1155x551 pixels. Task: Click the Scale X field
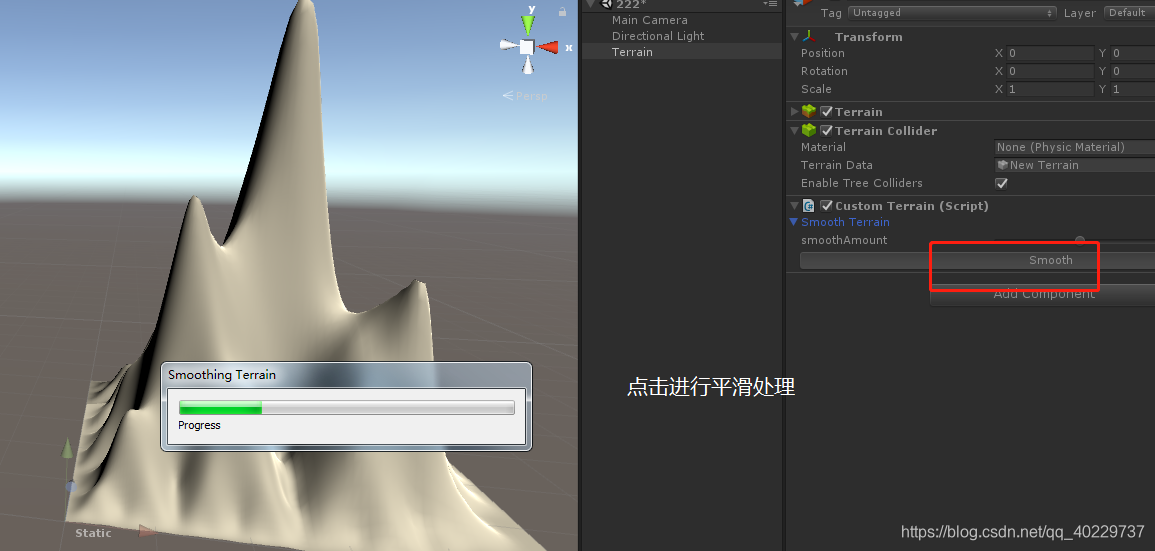pyautogui.click(x=1050, y=88)
